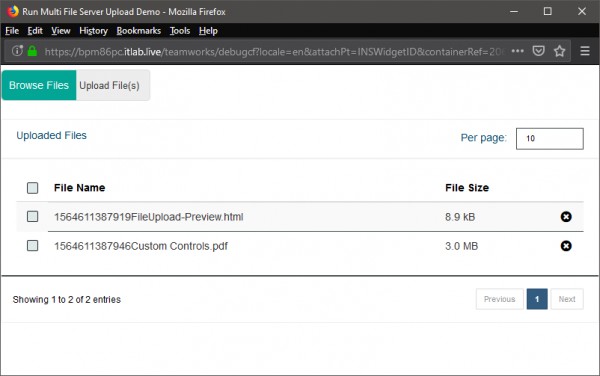Select page 1 in pagination
The width and height of the screenshot is (600, 376).
tap(537, 299)
